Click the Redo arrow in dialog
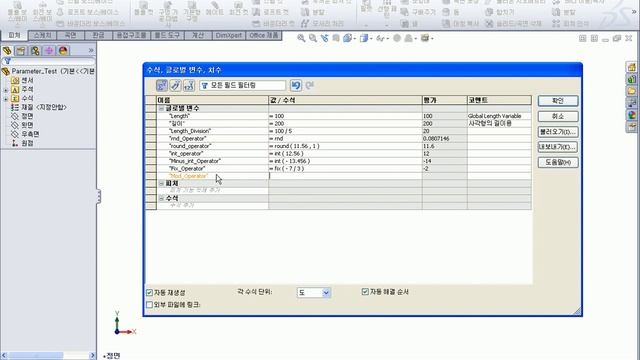 pyautogui.click(x=310, y=85)
